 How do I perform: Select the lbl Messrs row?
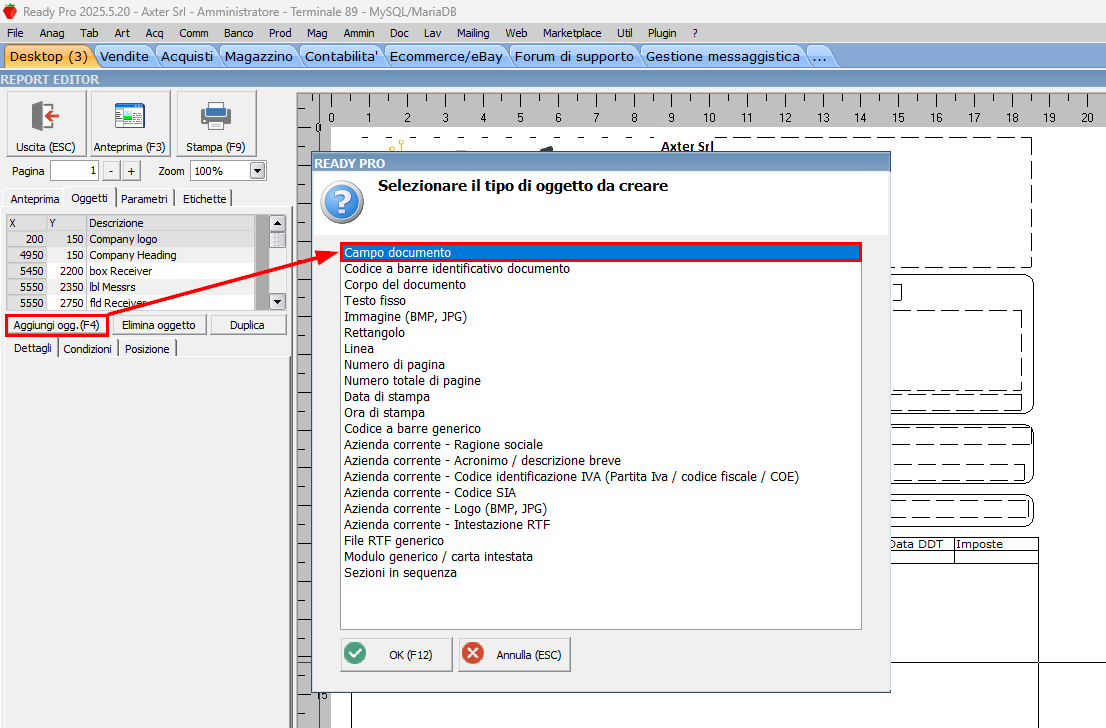tap(130, 287)
